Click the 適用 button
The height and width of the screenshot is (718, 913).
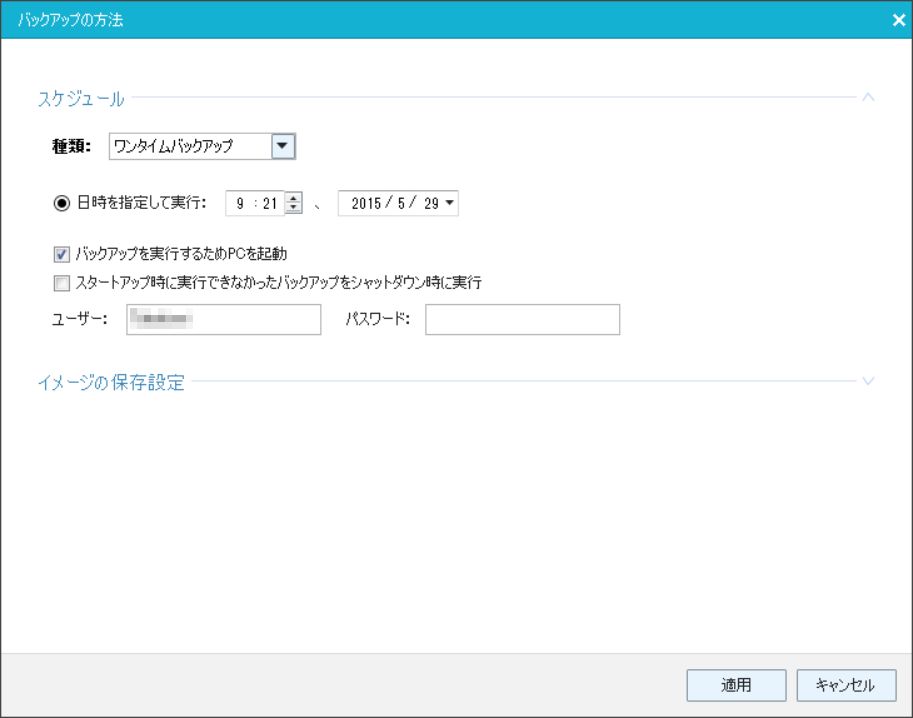(x=736, y=685)
